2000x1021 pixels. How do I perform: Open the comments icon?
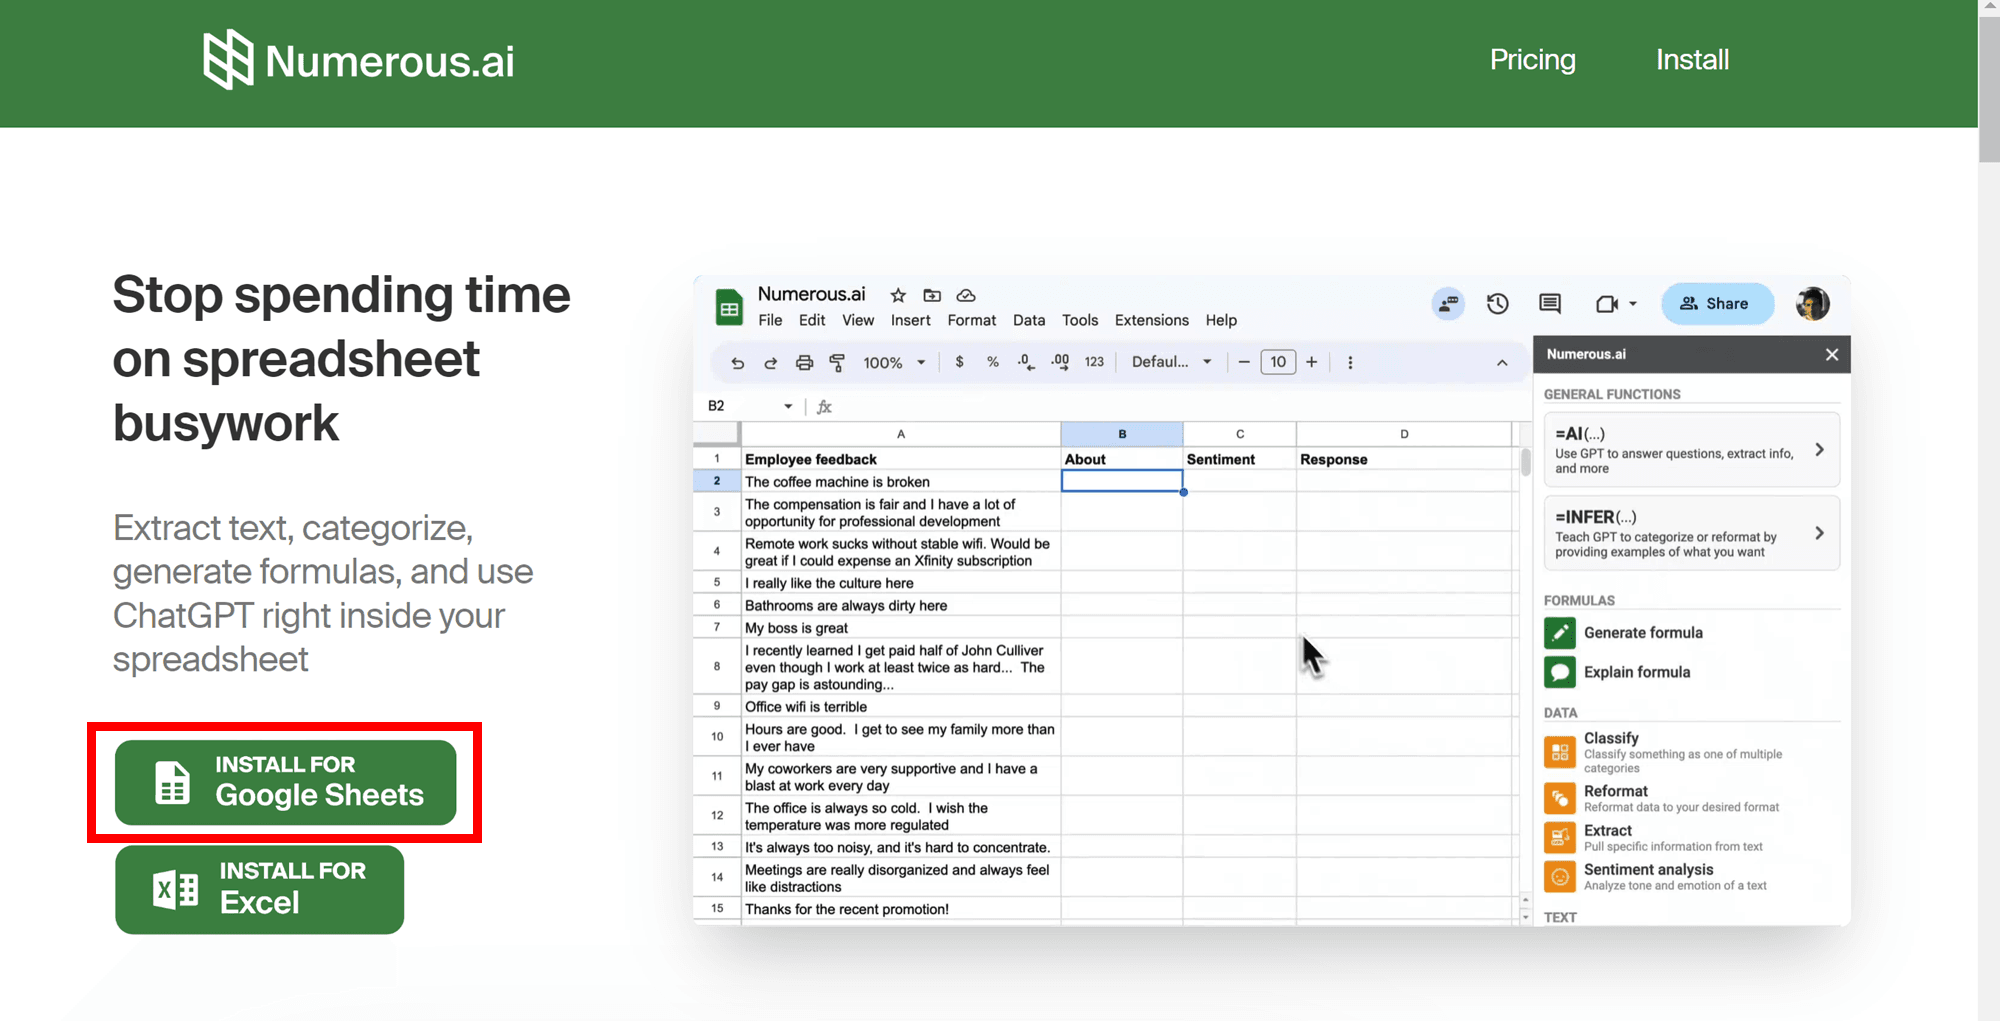[x=1550, y=304]
